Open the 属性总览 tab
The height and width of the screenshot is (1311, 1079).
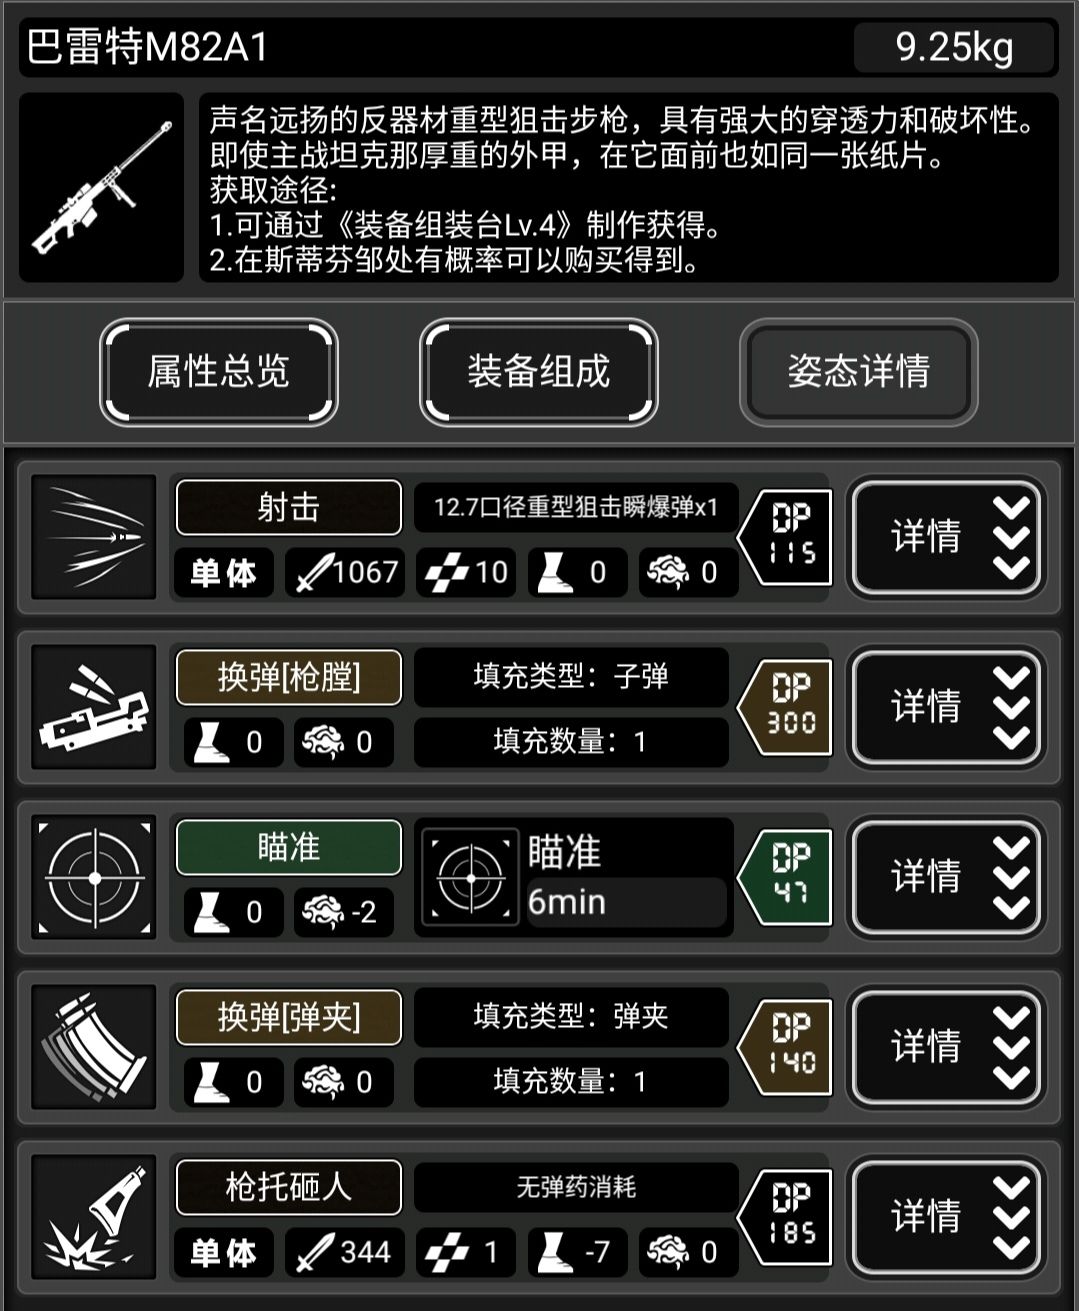point(219,372)
